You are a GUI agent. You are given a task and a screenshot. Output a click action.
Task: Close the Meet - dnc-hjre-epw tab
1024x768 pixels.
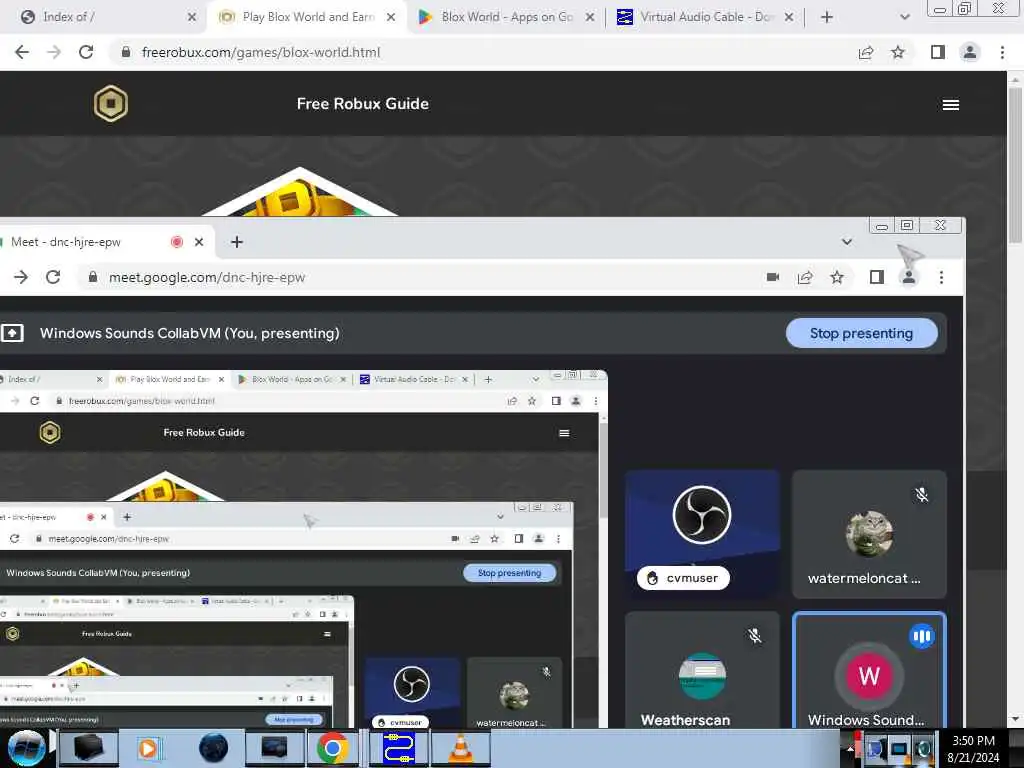tap(199, 242)
